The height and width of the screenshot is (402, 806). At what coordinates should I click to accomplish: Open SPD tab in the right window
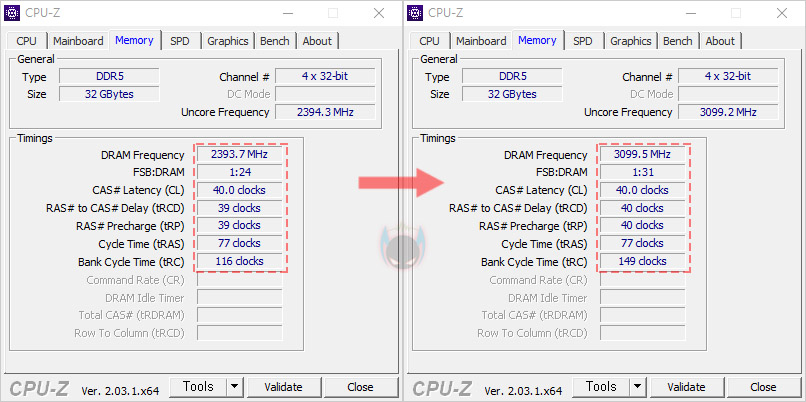tap(583, 41)
